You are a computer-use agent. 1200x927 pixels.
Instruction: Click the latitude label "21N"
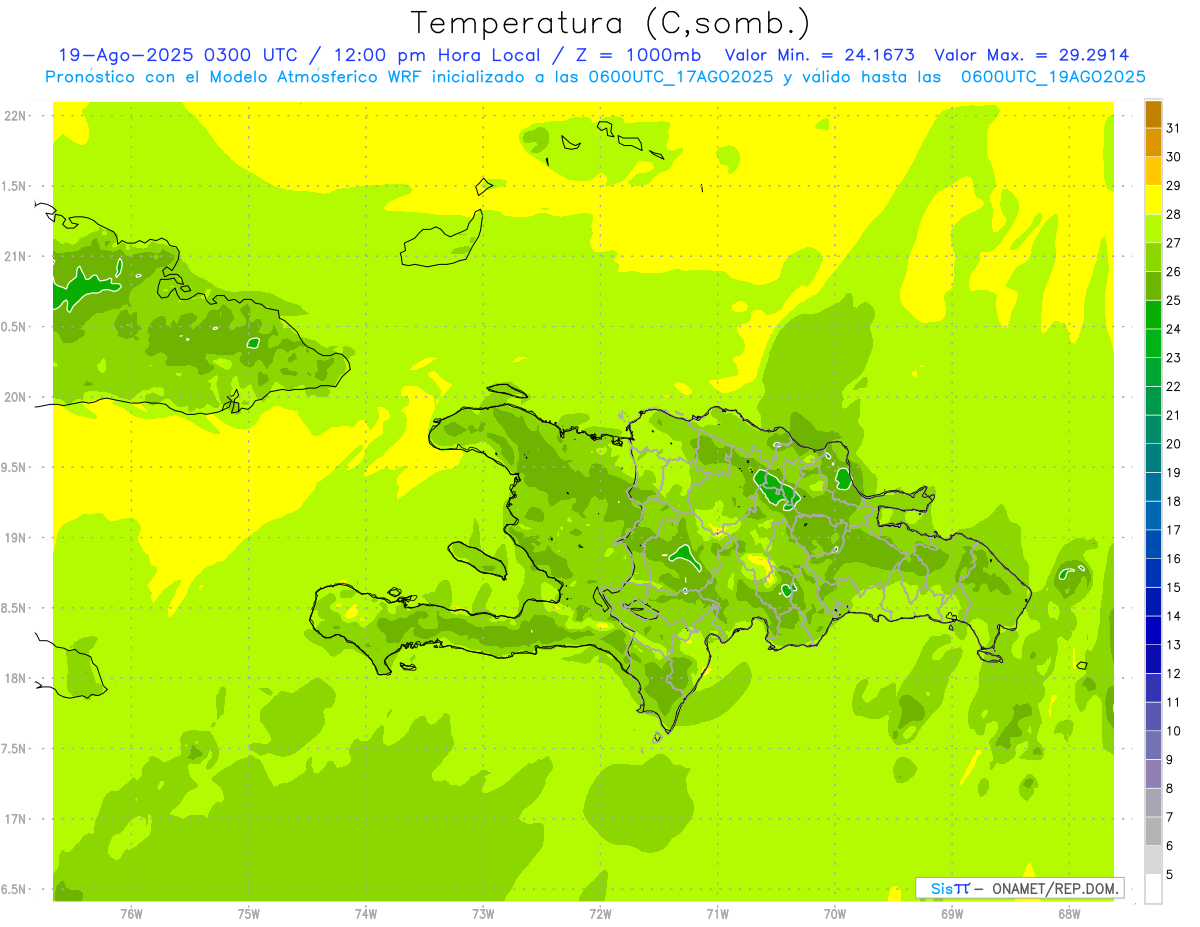coord(17,257)
